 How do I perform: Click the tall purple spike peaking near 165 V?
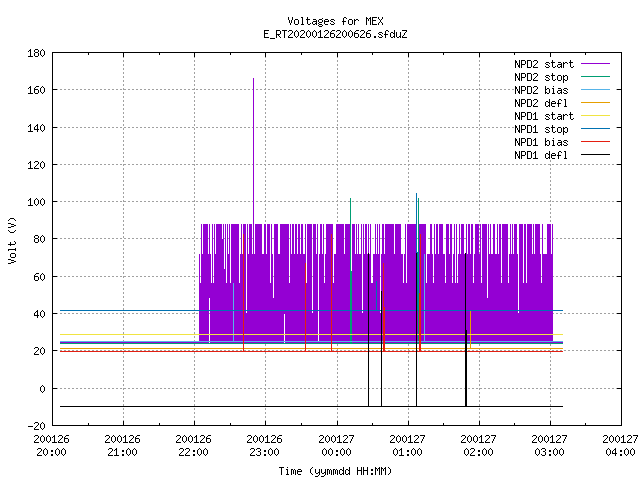(253, 151)
